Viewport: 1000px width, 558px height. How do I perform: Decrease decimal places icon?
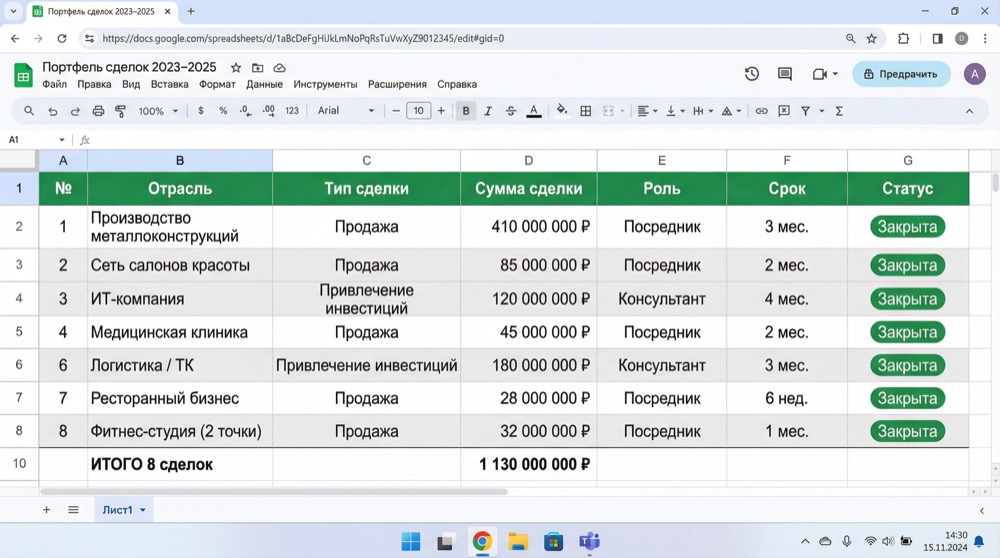click(246, 111)
